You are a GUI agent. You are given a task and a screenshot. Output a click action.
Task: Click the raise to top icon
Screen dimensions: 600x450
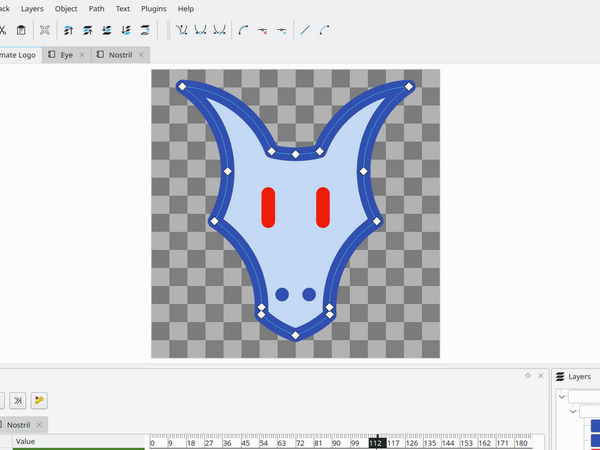coord(68,30)
